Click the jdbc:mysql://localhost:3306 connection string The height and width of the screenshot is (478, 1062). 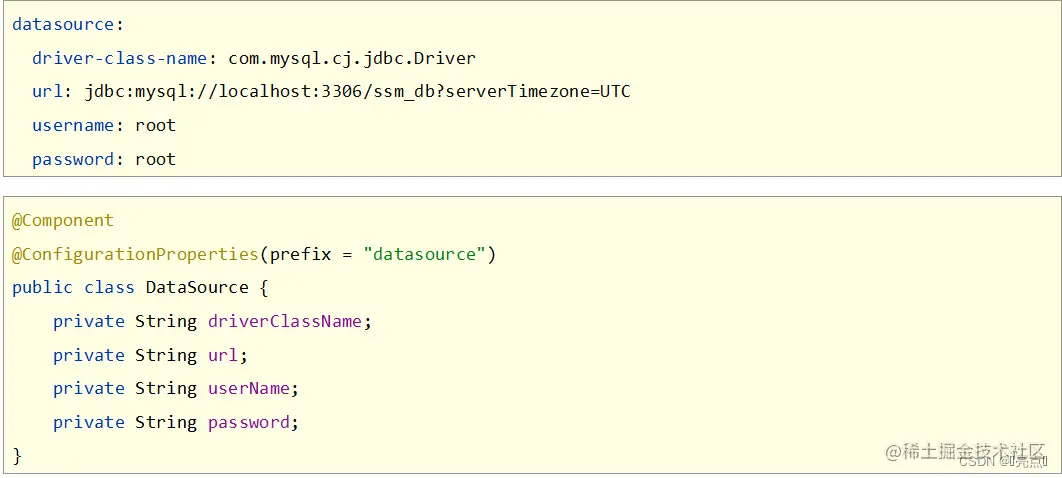point(358,91)
